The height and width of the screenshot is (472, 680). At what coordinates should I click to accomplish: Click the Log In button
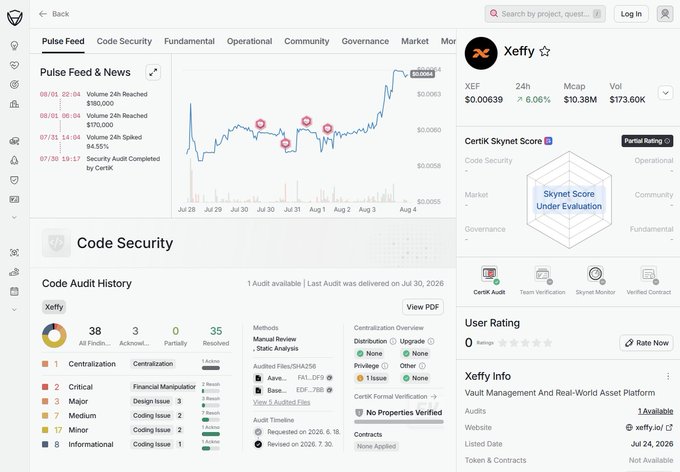click(631, 14)
